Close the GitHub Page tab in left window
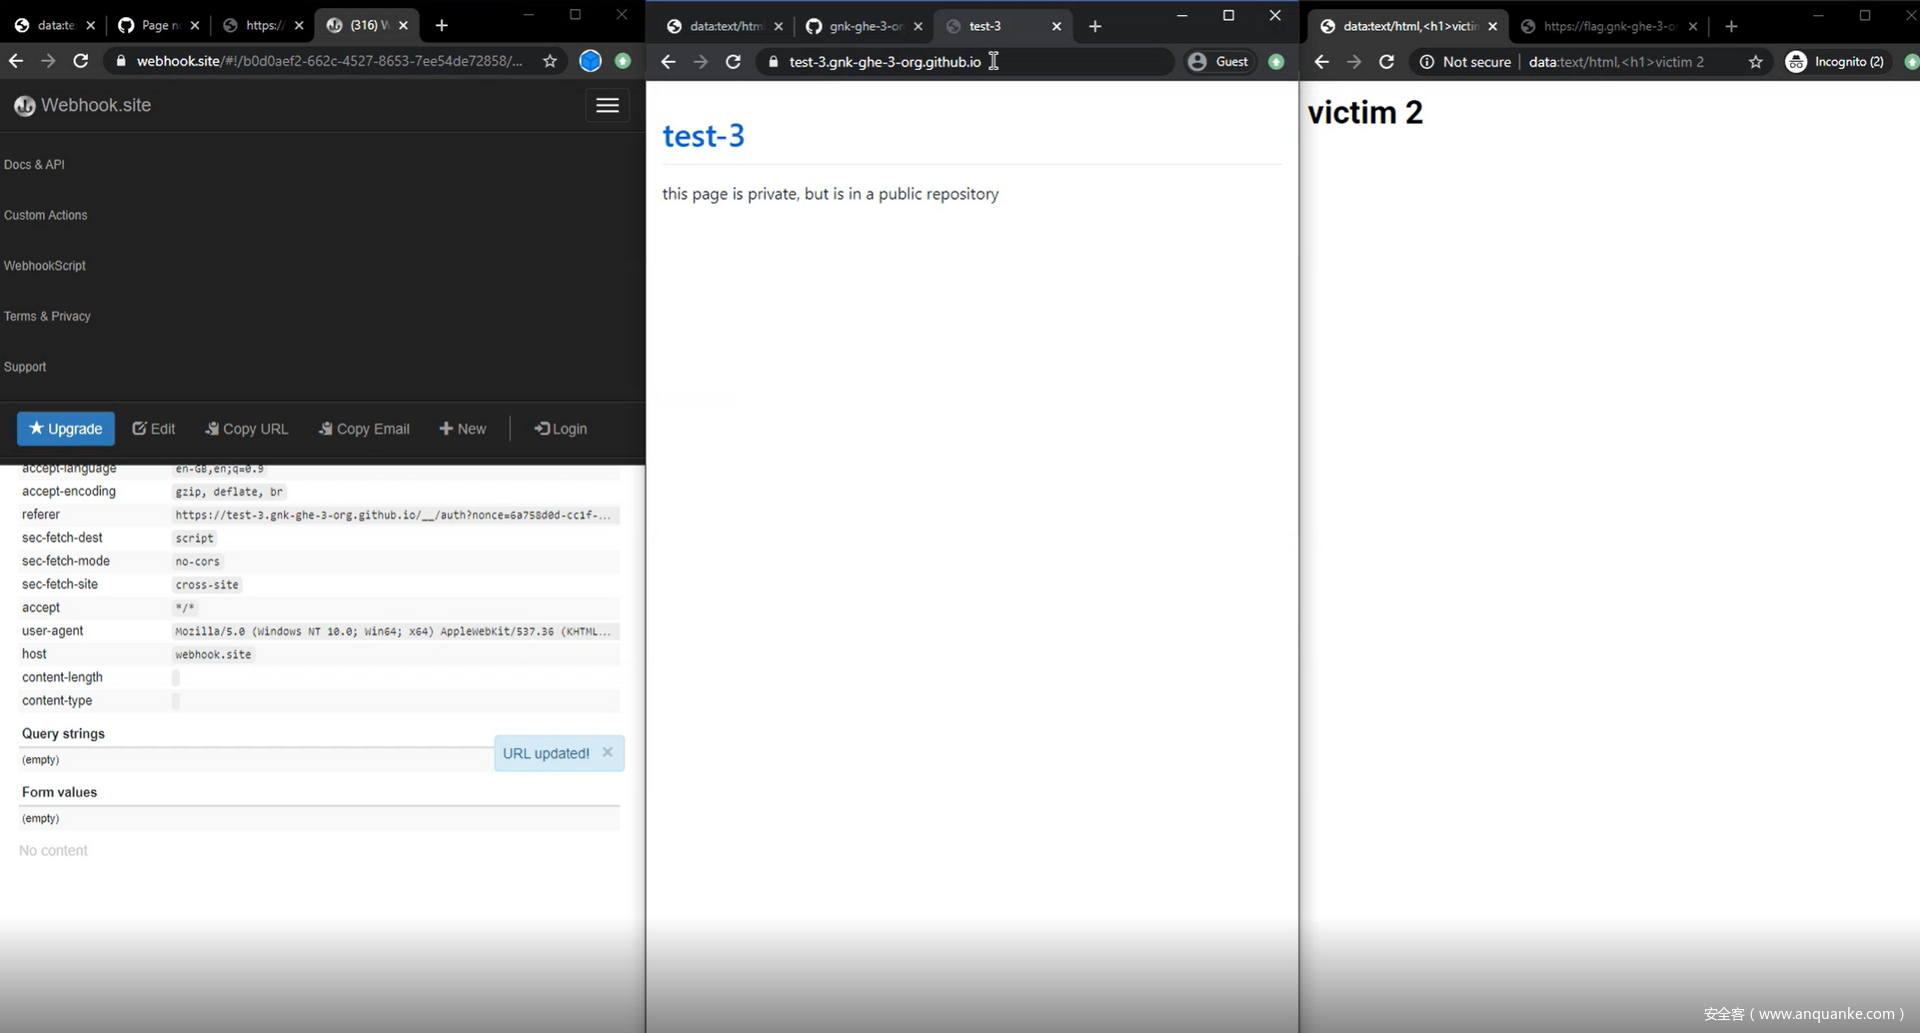Viewport: 1920px width, 1033px height. click(194, 25)
